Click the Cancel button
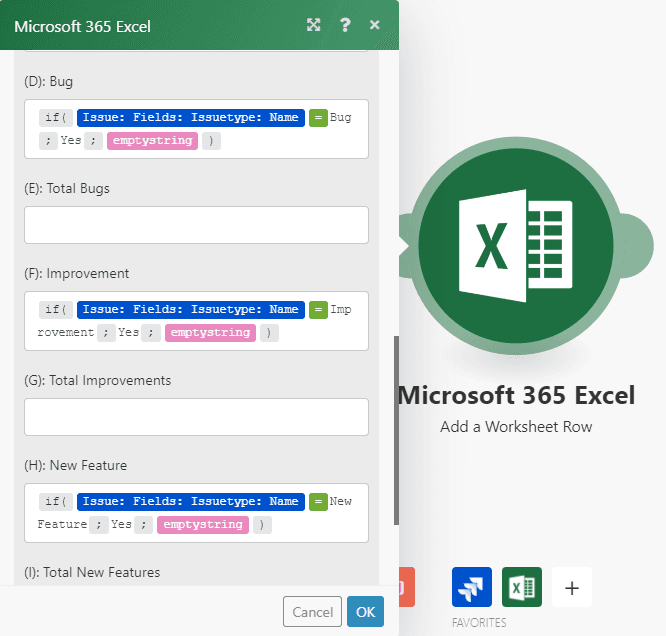666x636 pixels. pyautogui.click(x=312, y=611)
